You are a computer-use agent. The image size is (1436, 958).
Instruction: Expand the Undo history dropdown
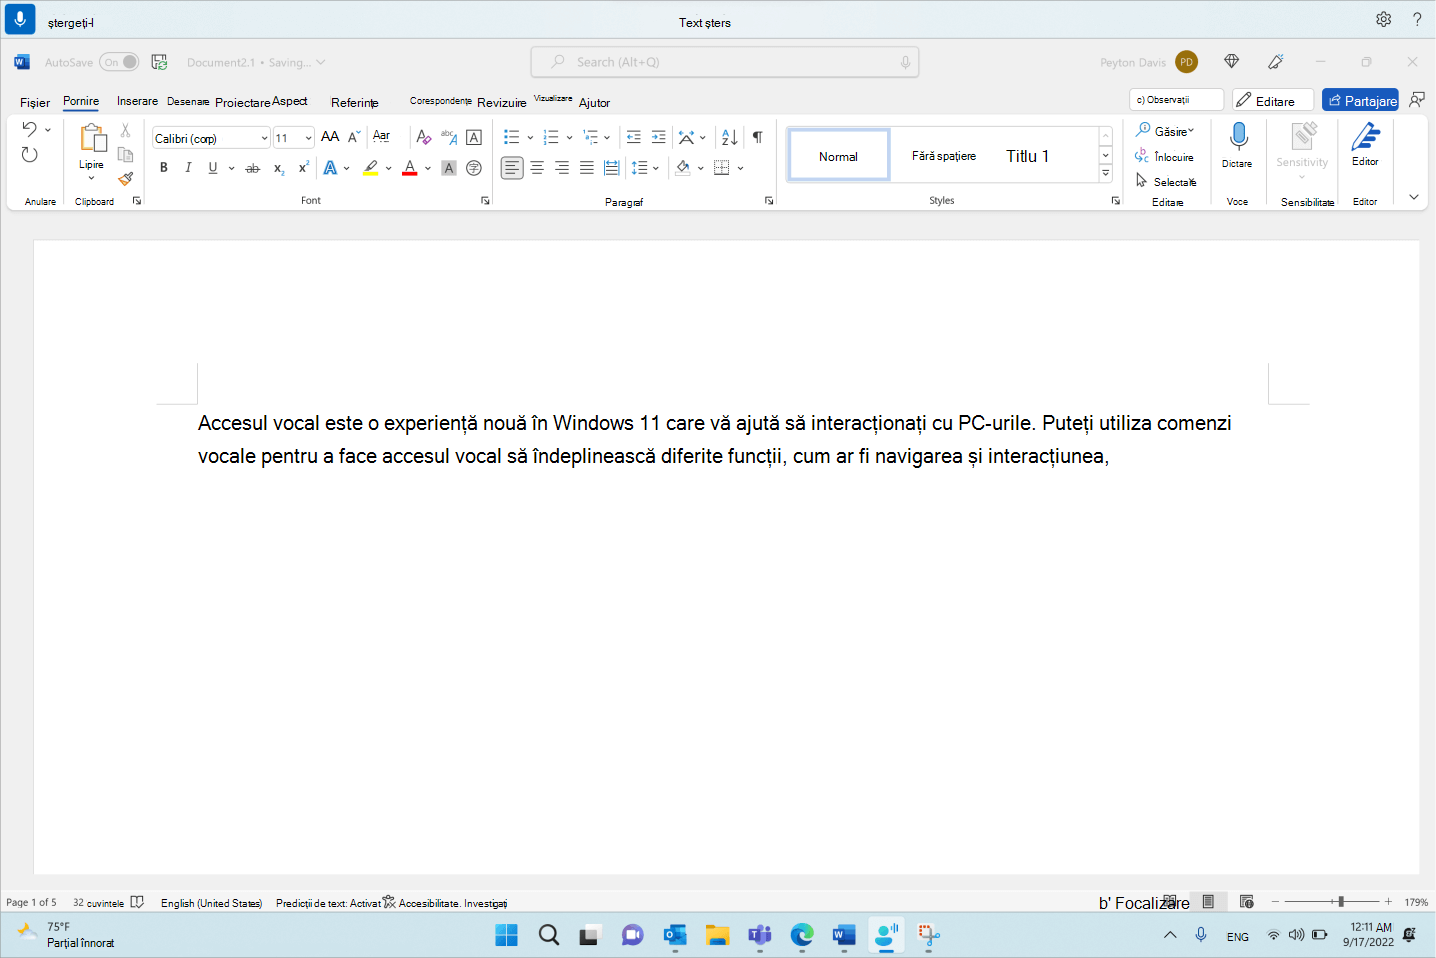coord(48,129)
